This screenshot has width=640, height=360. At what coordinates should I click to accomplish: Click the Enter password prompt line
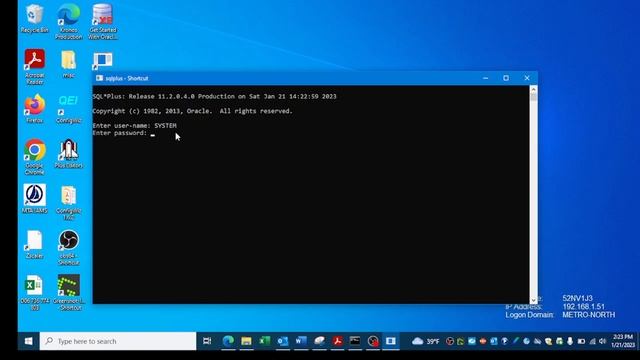(x=123, y=133)
